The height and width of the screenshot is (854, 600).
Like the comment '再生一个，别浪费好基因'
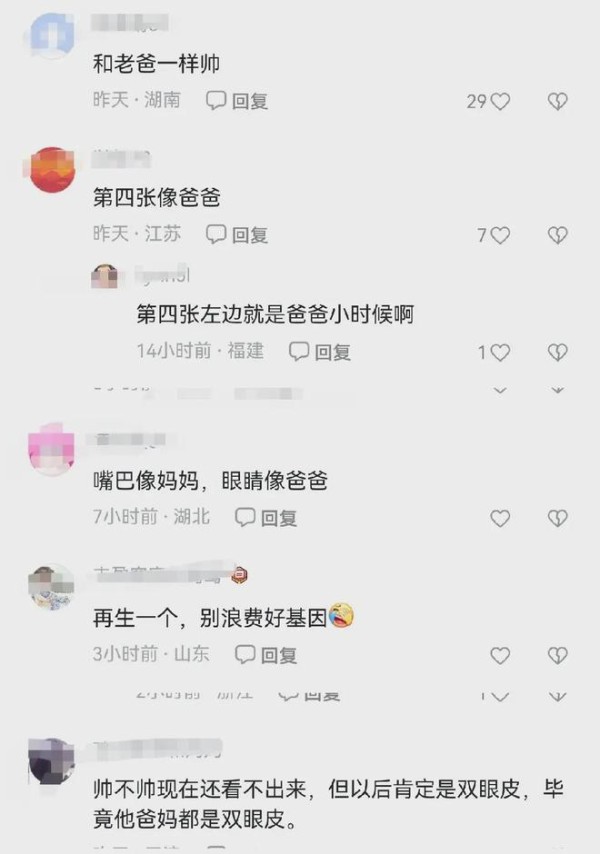(500, 655)
